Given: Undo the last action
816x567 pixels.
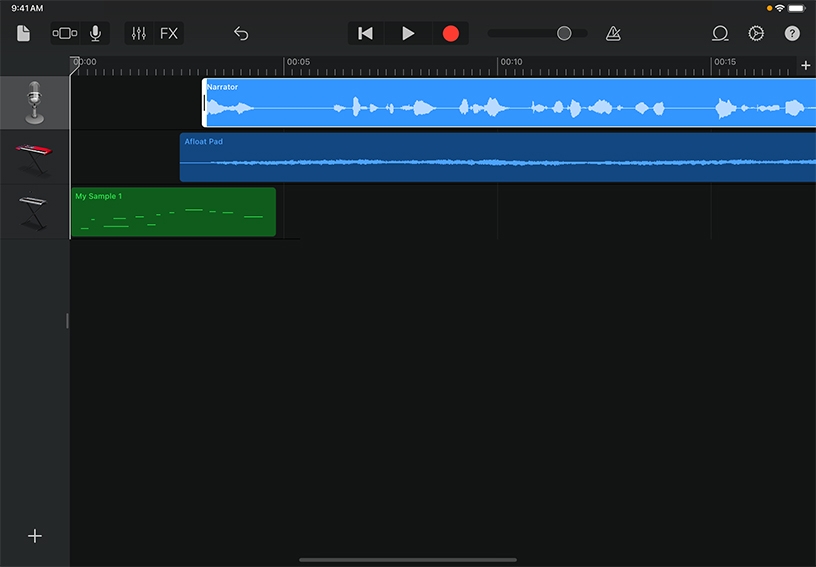Looking at the screenshot, I should [241, 33].
